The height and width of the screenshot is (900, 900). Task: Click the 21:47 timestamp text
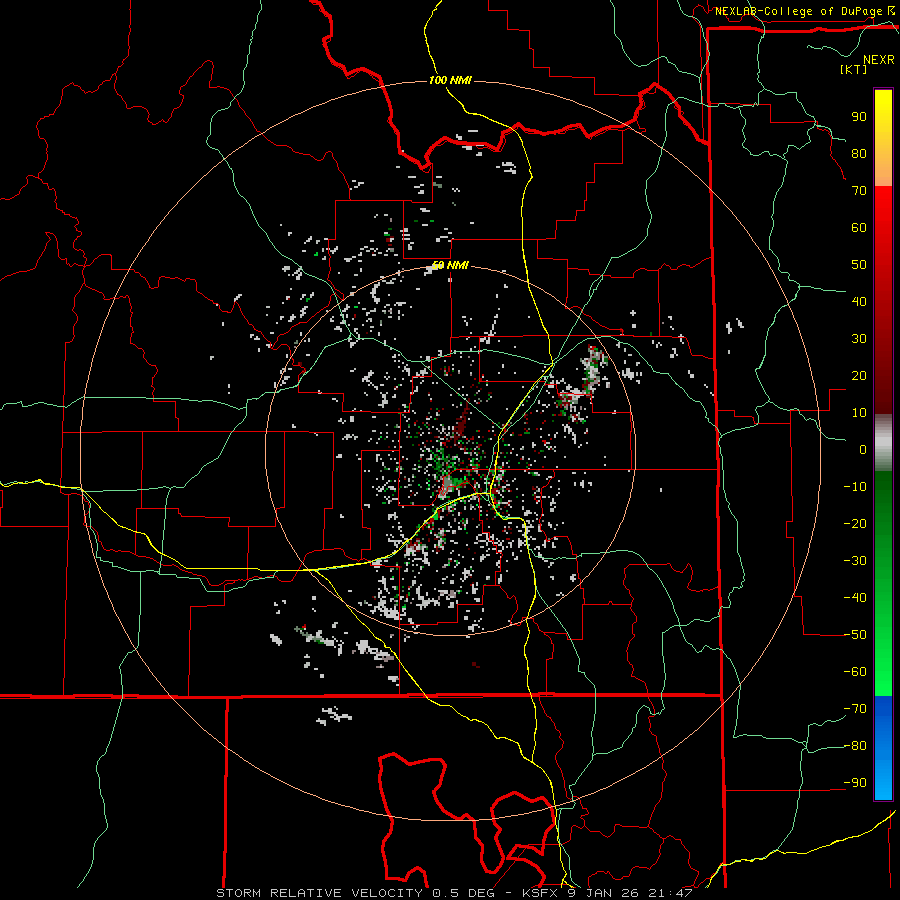click(670, 893)
